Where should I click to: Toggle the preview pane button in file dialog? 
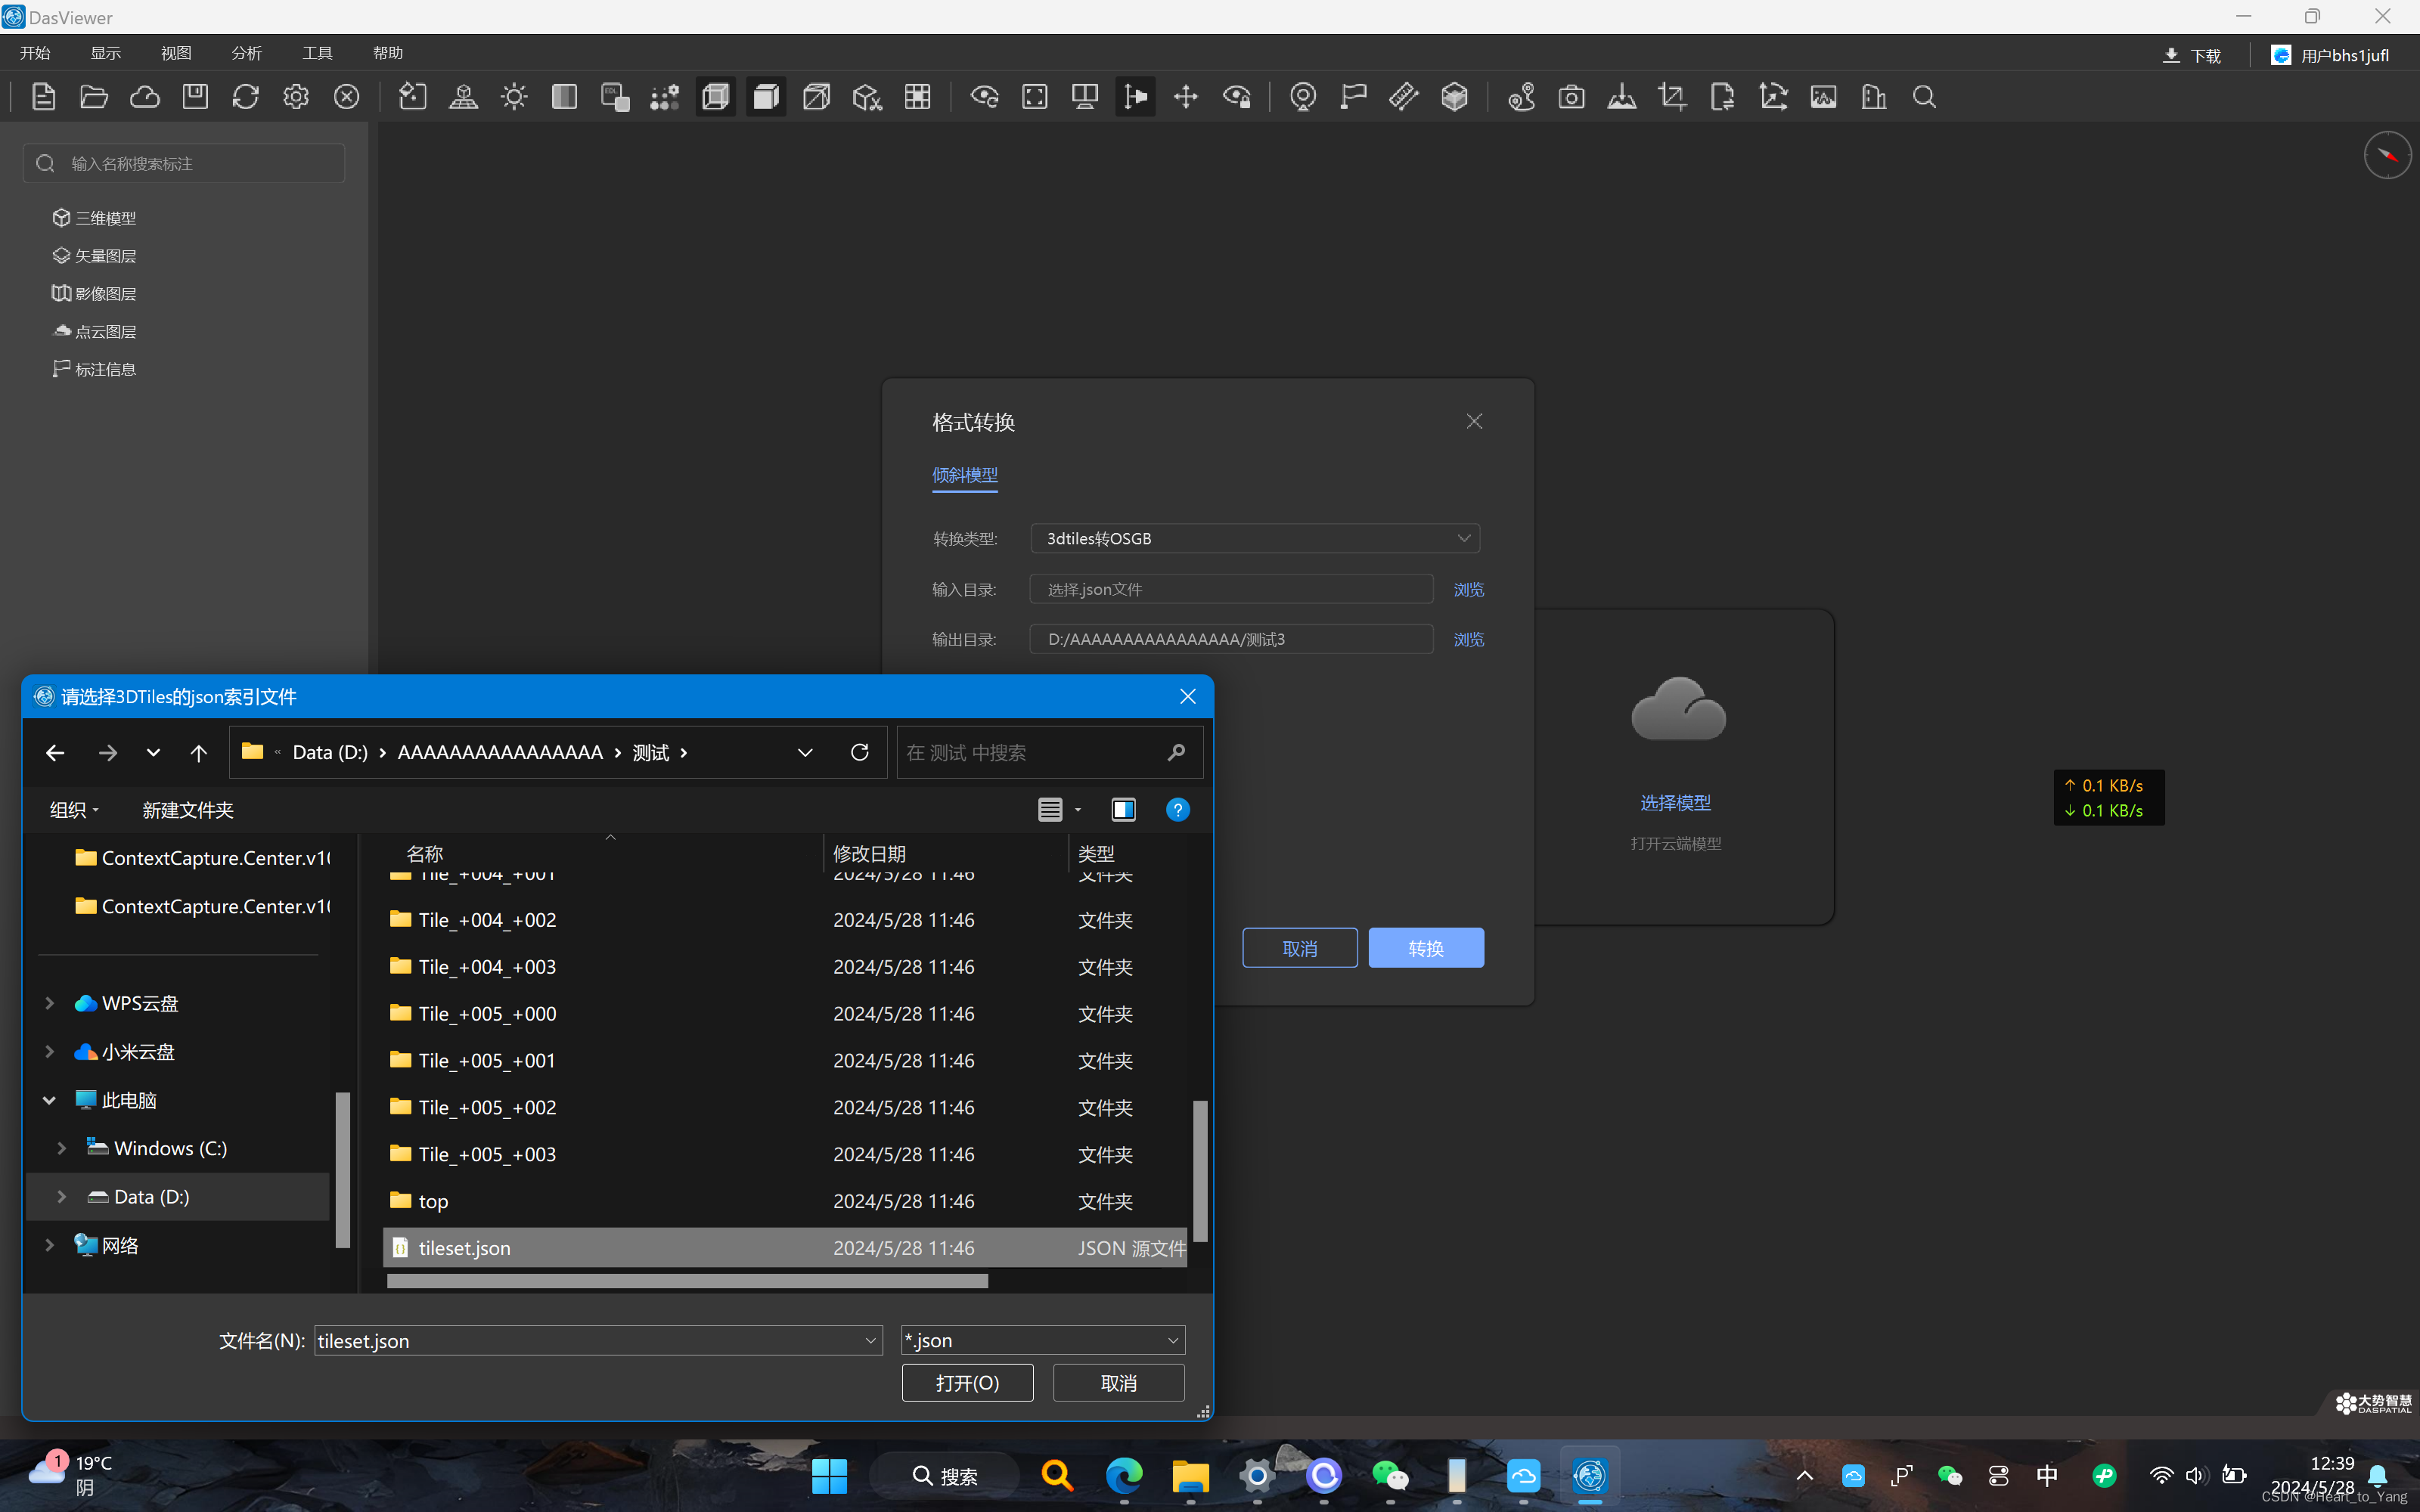[x=1123, y=810]
